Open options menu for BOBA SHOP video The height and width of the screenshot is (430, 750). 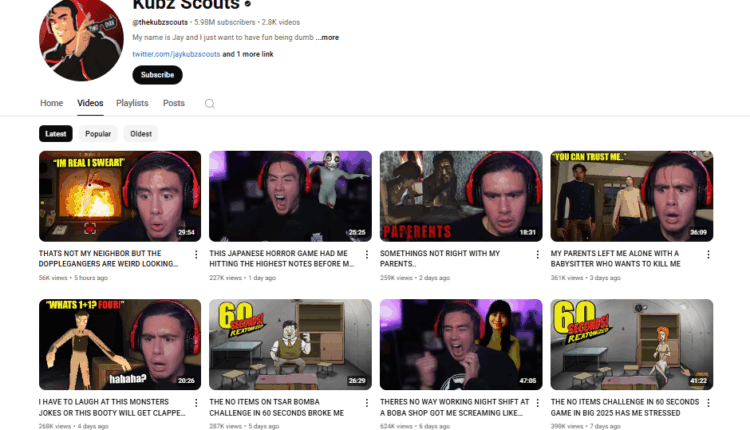538,403
